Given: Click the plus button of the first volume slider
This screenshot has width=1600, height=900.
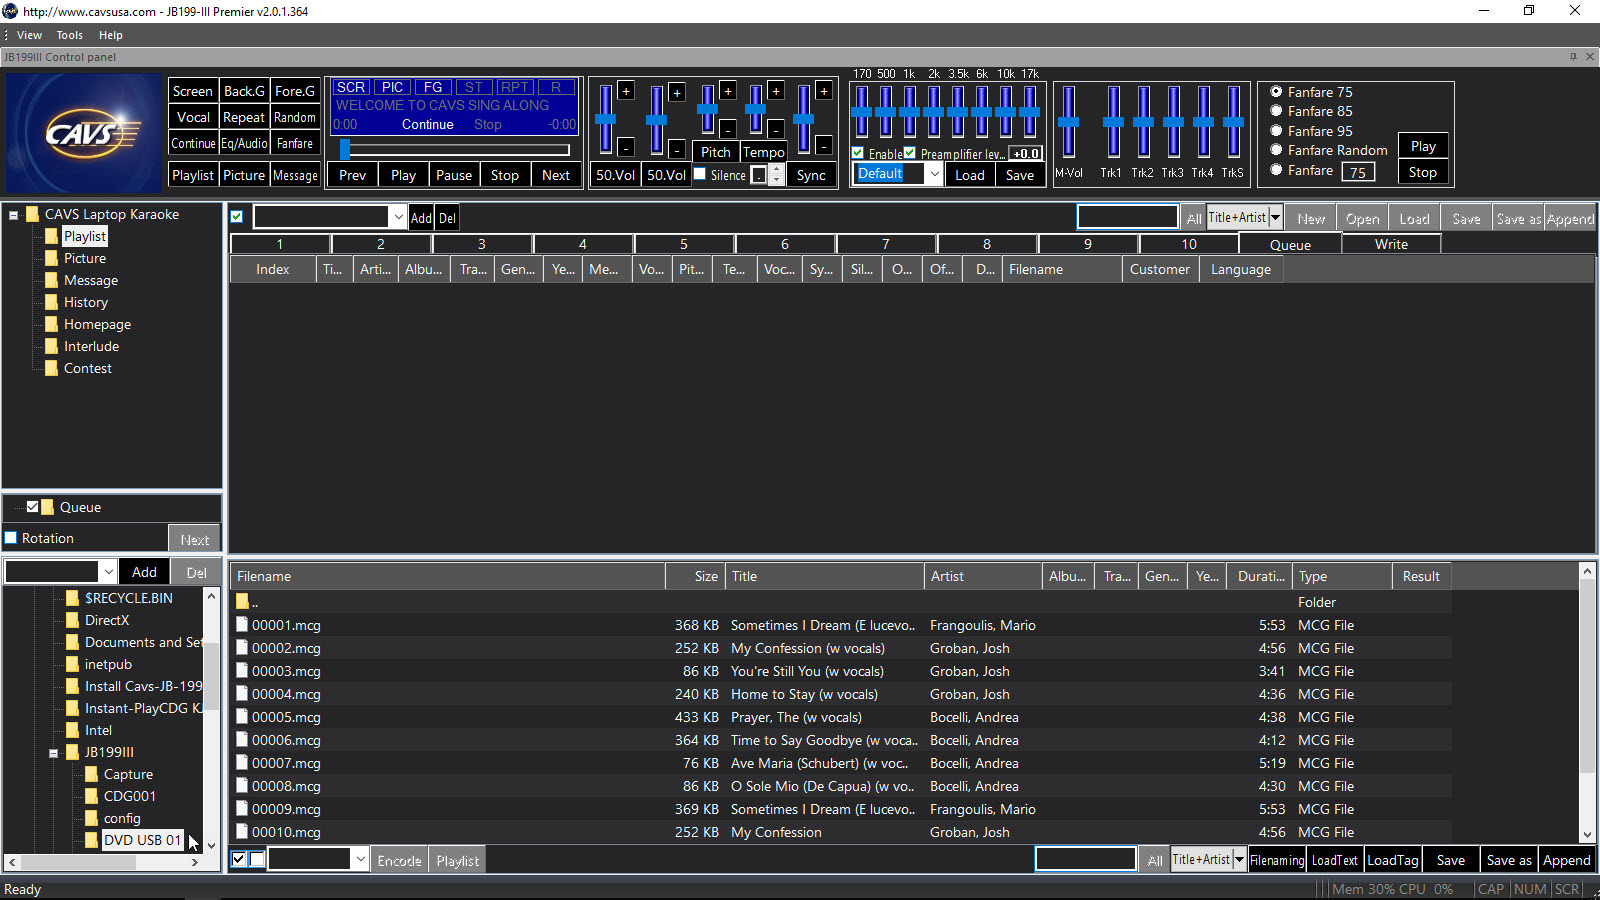Looking at the screenshot, I should (626, 91).
